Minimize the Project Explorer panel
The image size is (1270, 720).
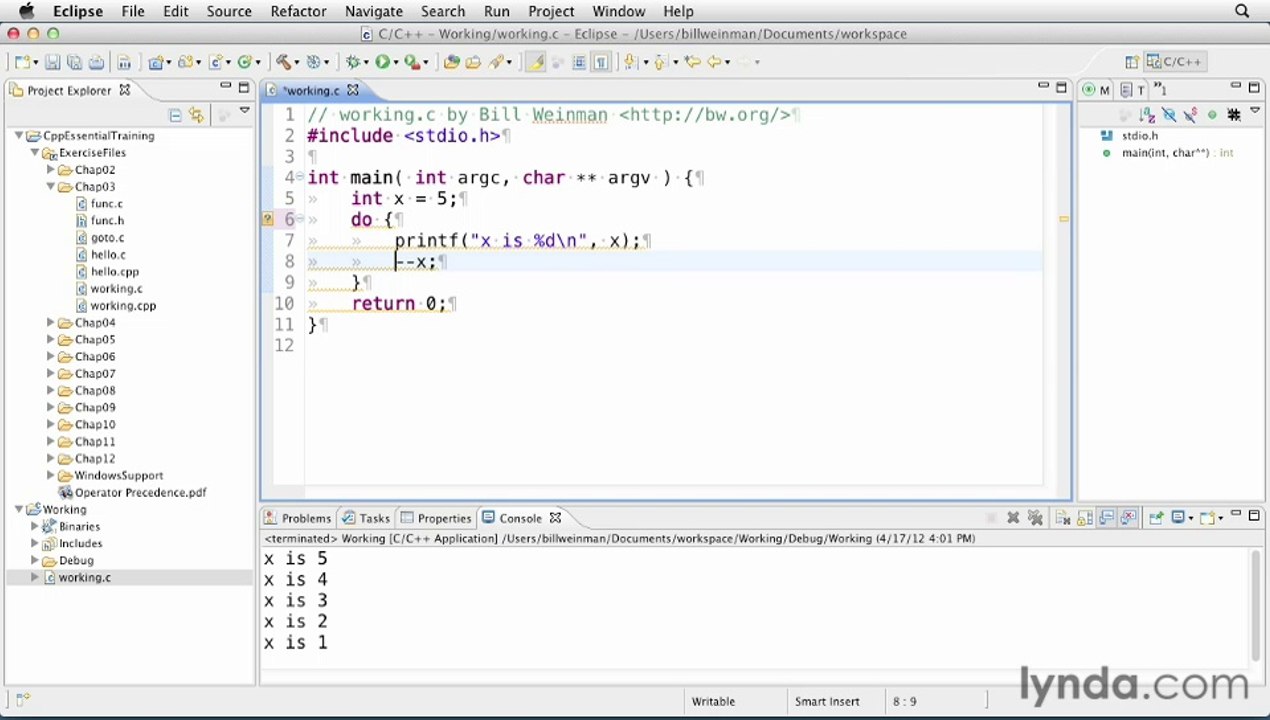tap(226, 88)
